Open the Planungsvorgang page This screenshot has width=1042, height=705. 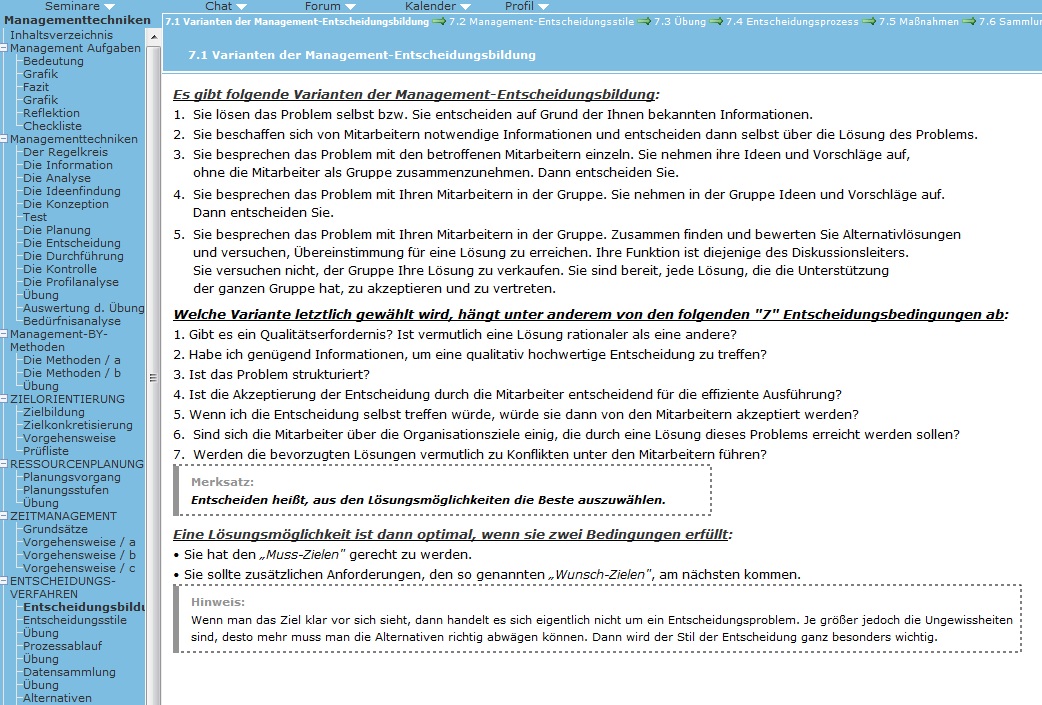tap(72, 477)
